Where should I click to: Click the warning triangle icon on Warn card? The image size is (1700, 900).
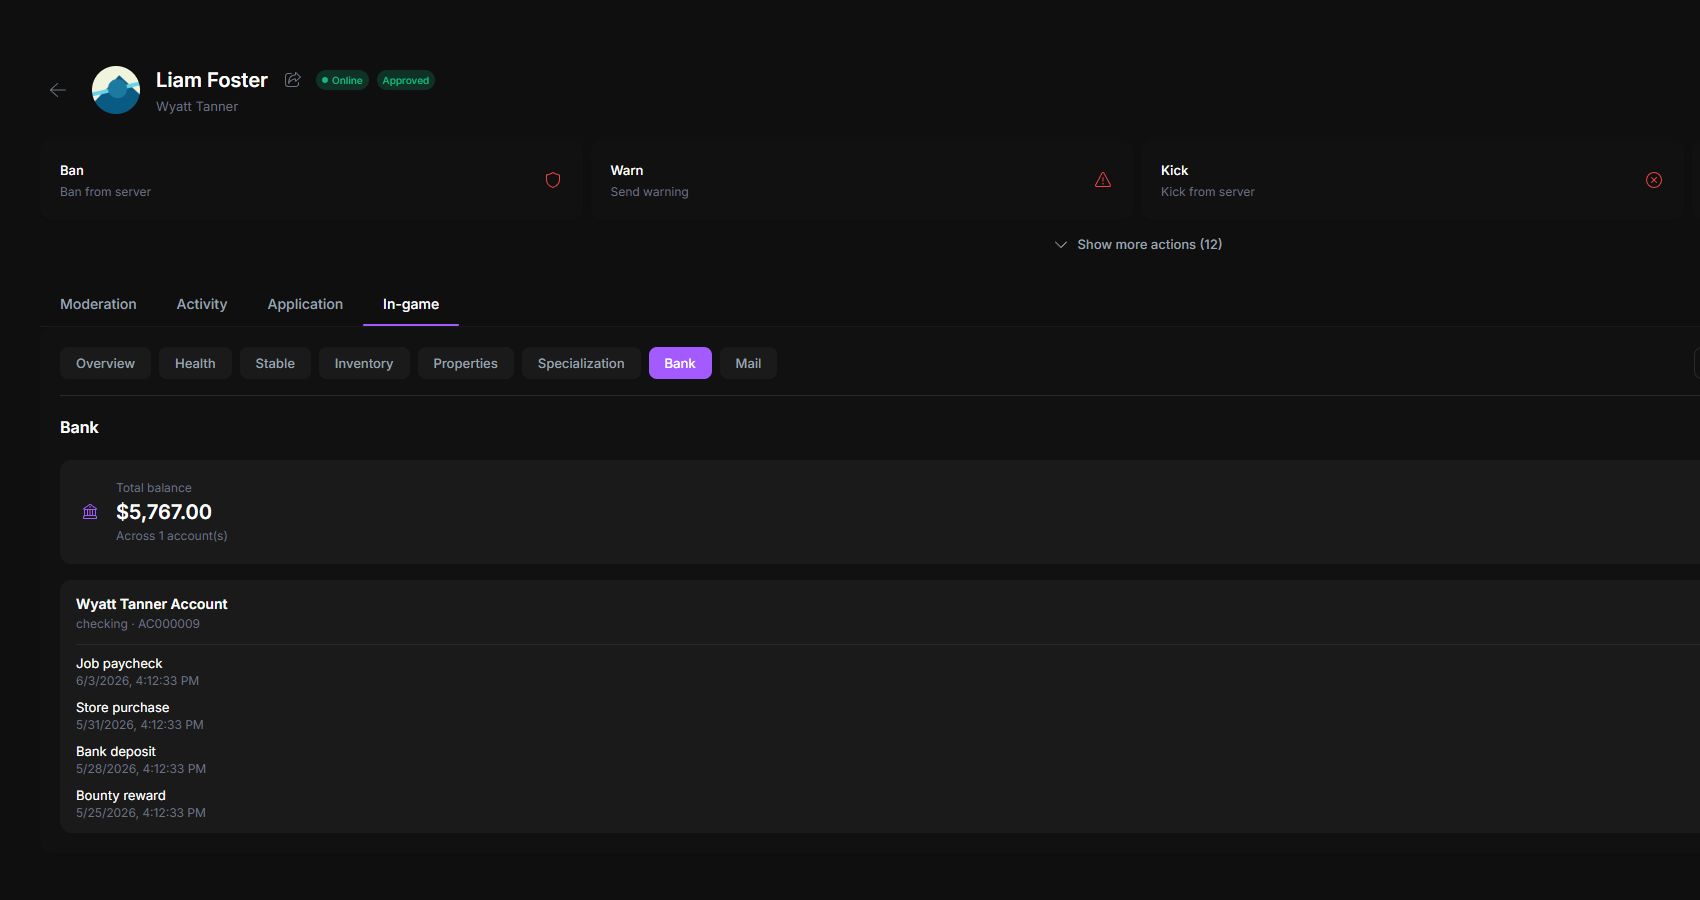(1103, 180)
